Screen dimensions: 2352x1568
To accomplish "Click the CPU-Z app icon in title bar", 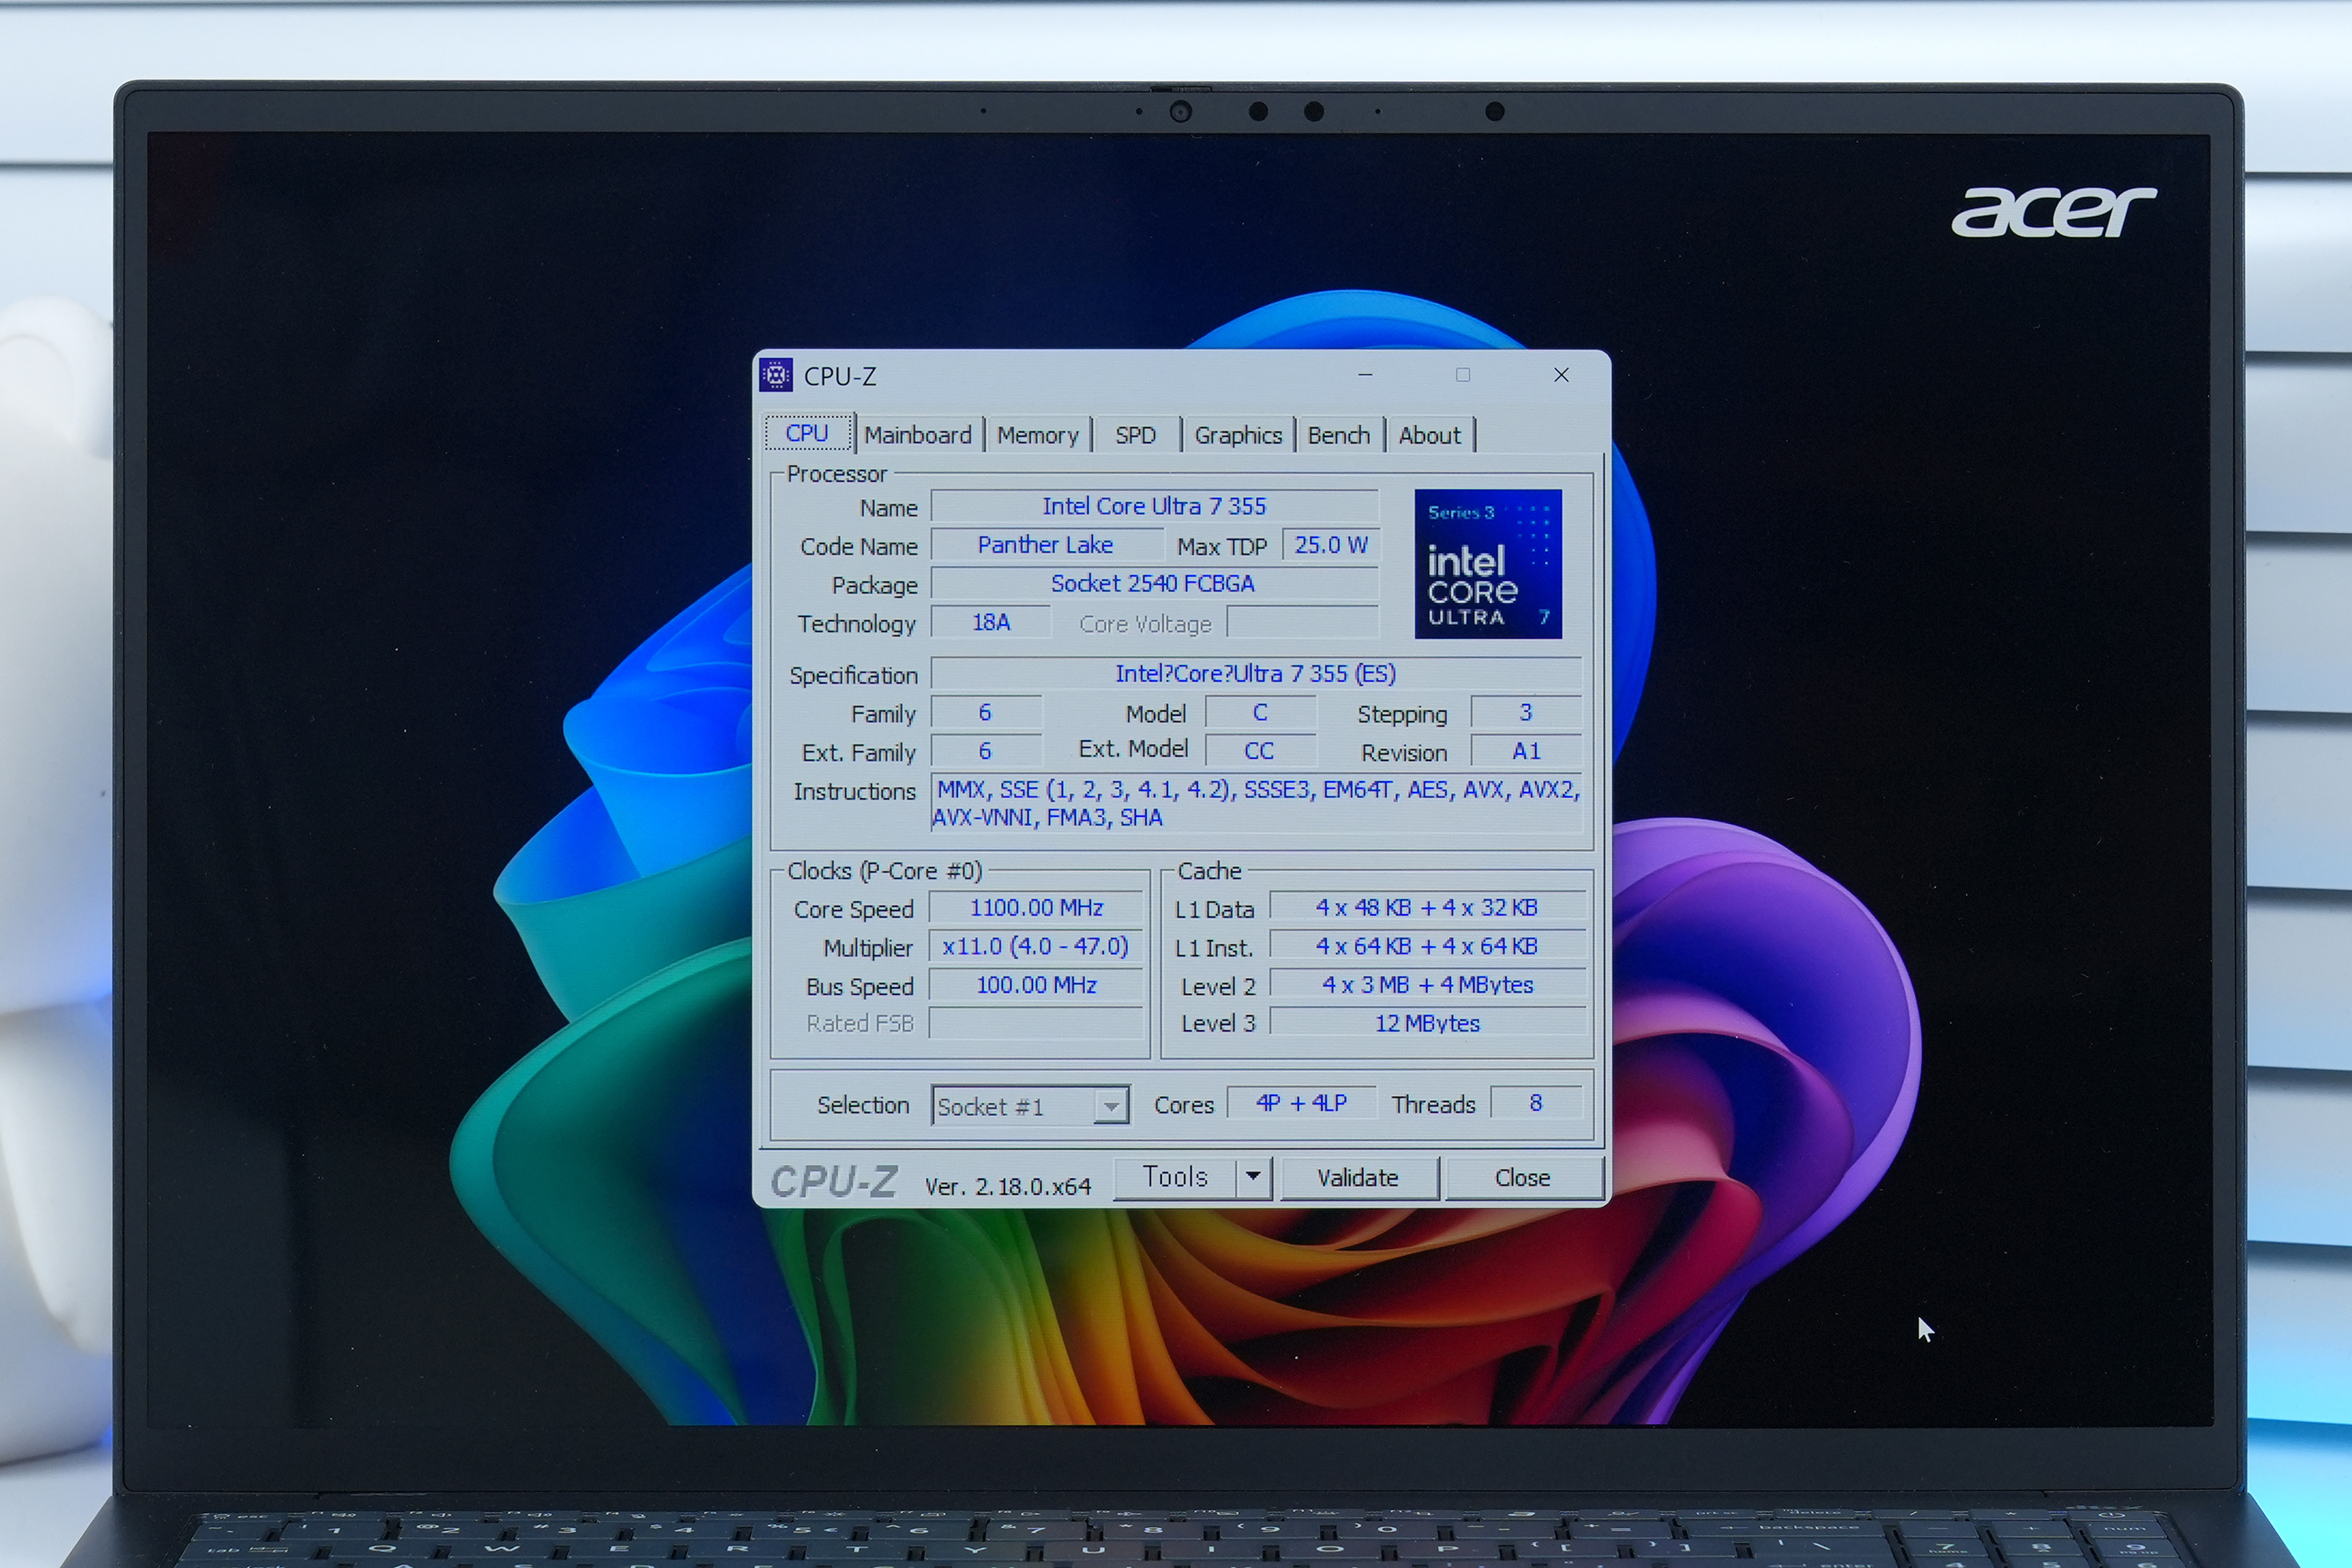I will click(x=776, y=376).
